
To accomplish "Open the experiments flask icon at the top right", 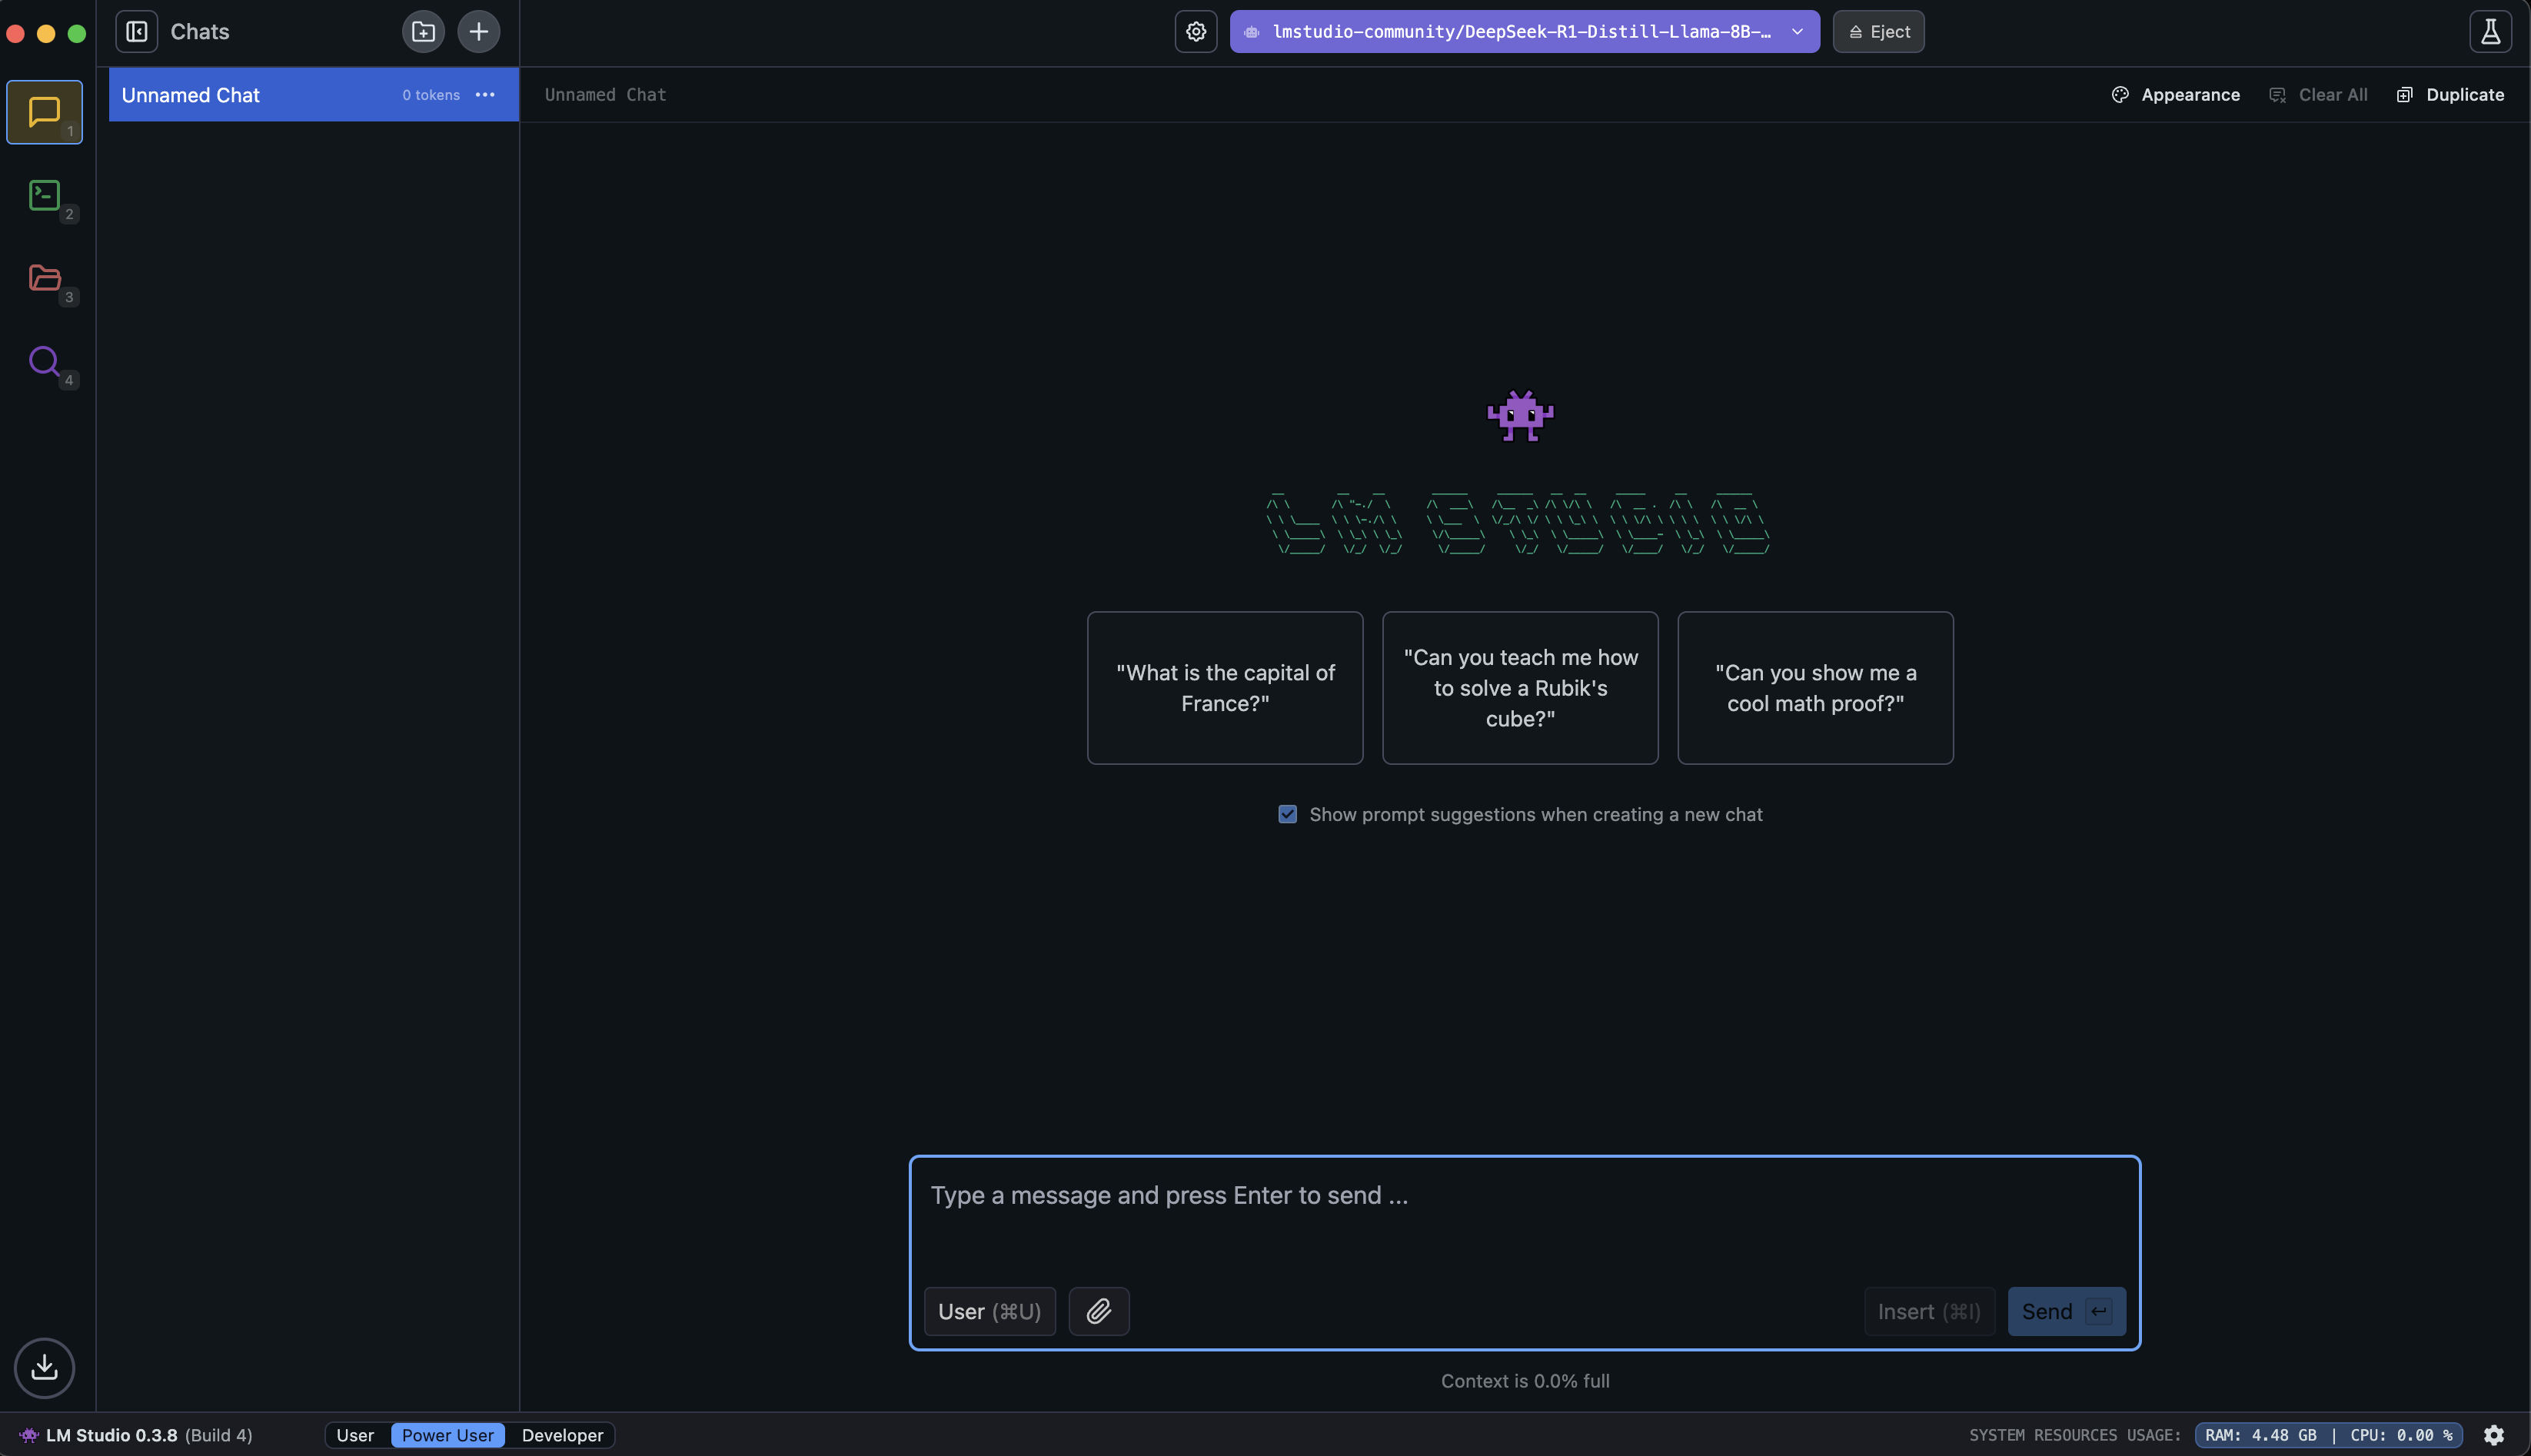I will [2490, 31].
